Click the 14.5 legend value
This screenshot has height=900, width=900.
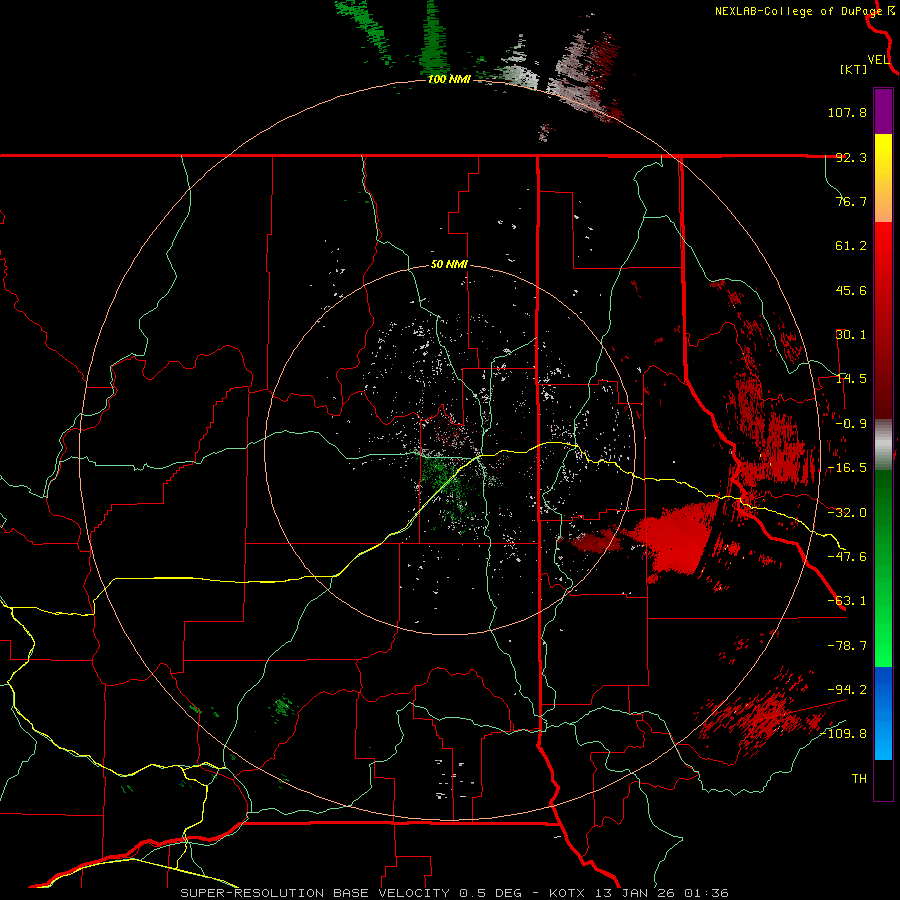[851, 379]
